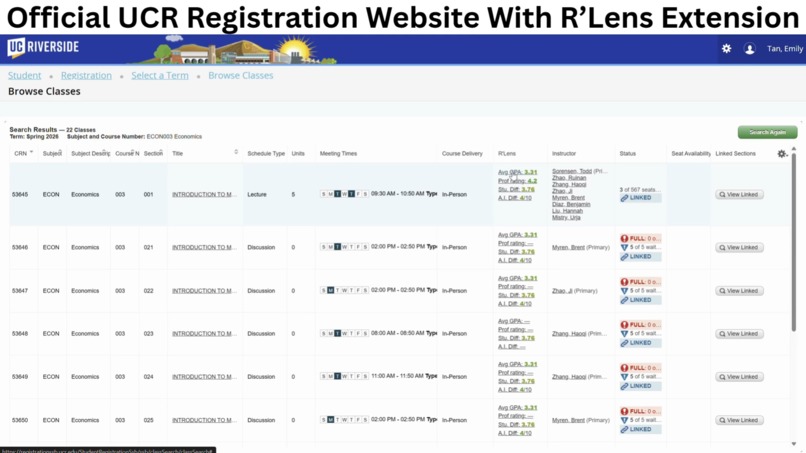Click Prof rating 4.2 in the lecture row
This screenshot has width=806, height=453.
(x=518, y=181)
